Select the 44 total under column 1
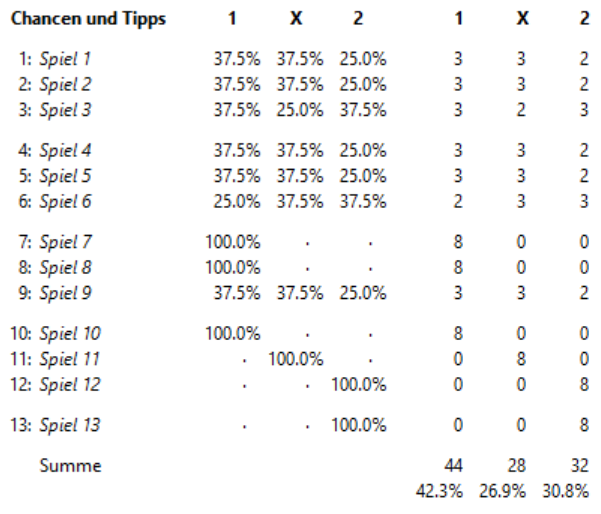The width and height of the screenshot is (601, 514). (x=453, y=466)
